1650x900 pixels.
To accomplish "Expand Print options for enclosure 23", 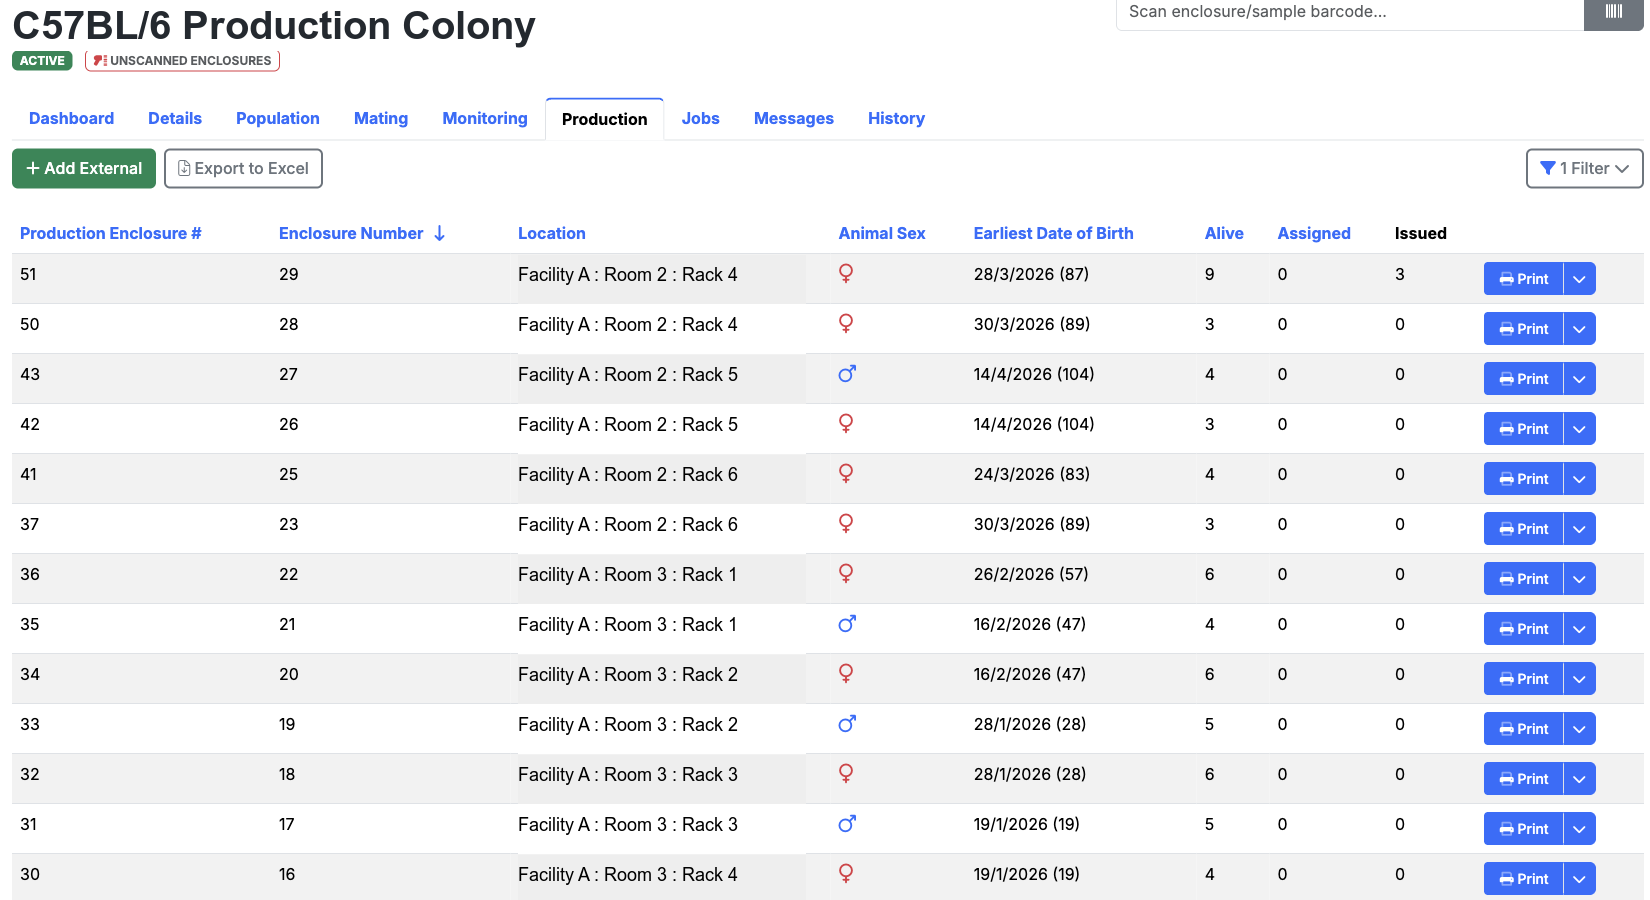I will point(1579,529).
